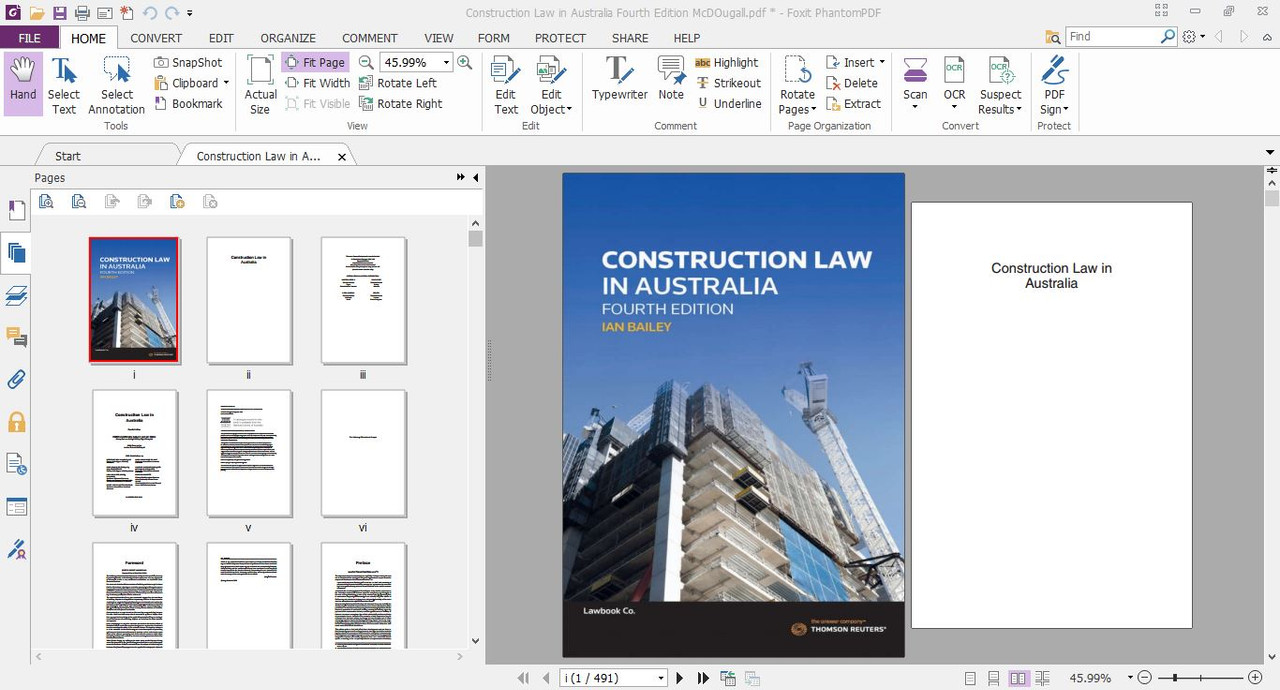Open the Comments panel in sidebar
The image size is (1280, 690).
pos(16,337)
